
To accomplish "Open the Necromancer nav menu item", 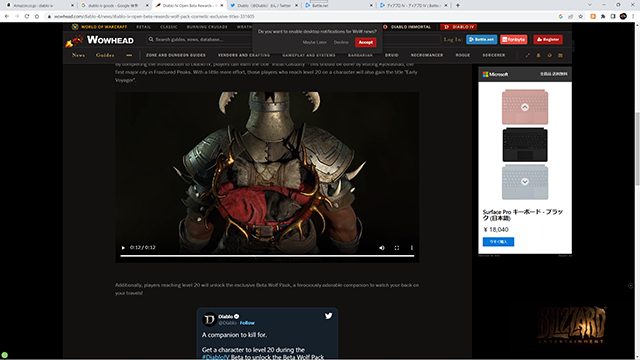I will point(427,55).
